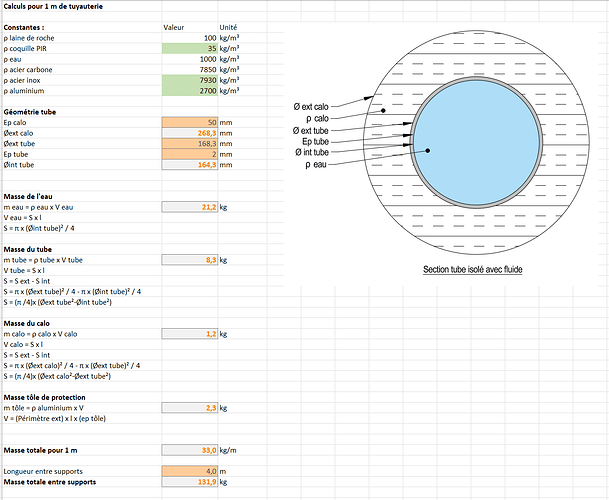This screenshot has width=609, height=500.
Task: Click the 'V eau = S x l' cell
Action: (x=22, y=218)
